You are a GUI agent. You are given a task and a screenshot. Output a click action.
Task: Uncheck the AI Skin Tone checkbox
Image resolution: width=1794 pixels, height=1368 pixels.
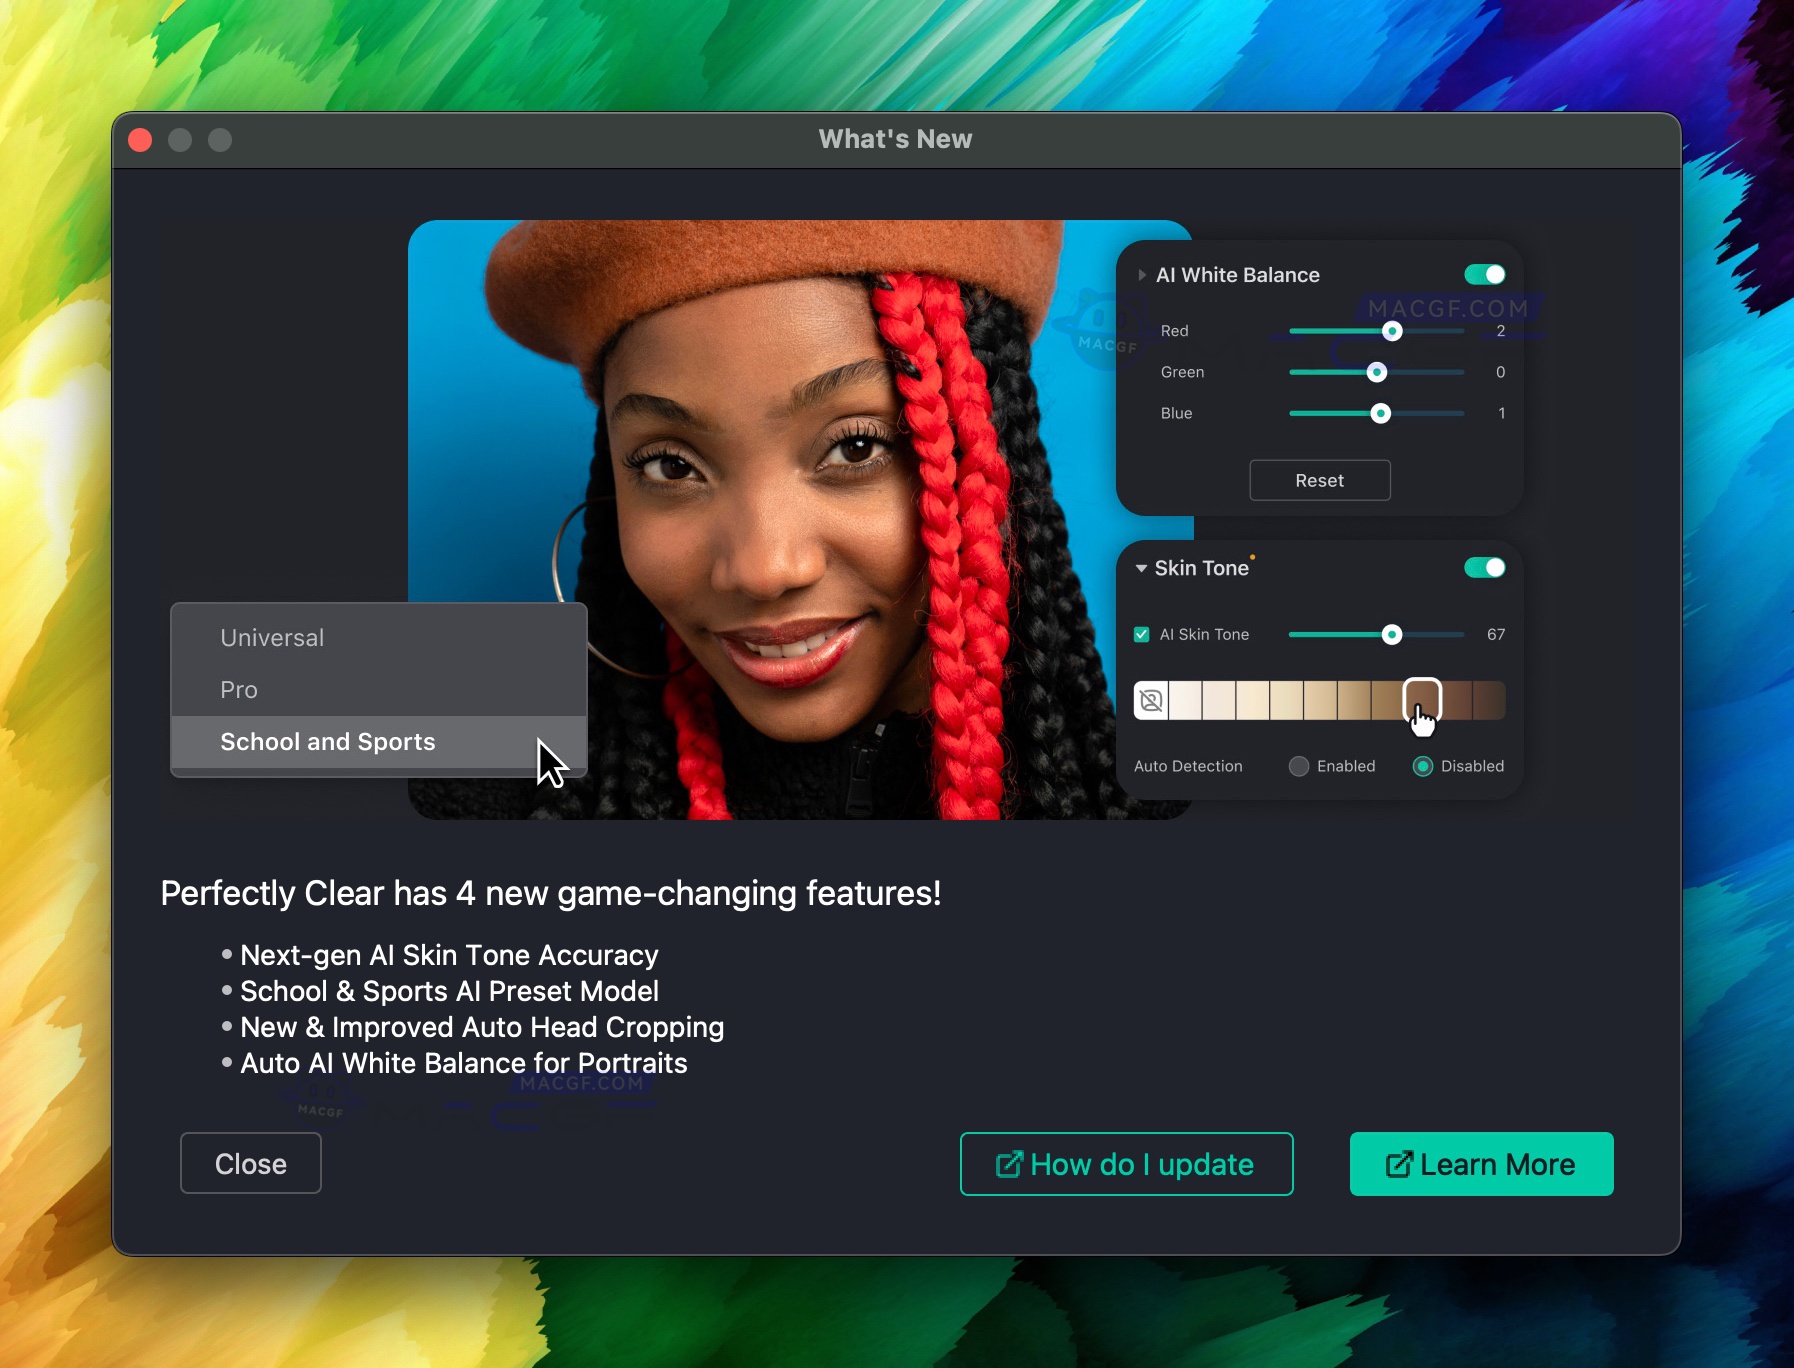[x=1142, y=635]
